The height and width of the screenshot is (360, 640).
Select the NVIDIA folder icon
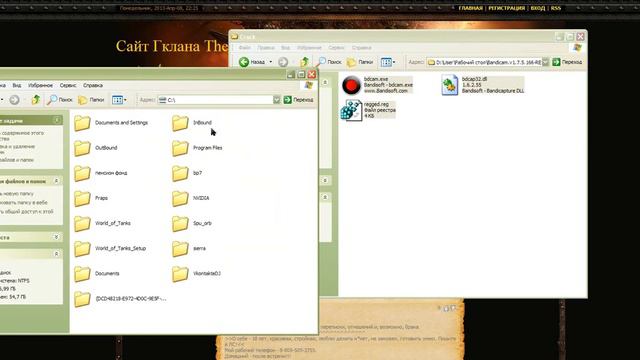click(x=180, y=198)
